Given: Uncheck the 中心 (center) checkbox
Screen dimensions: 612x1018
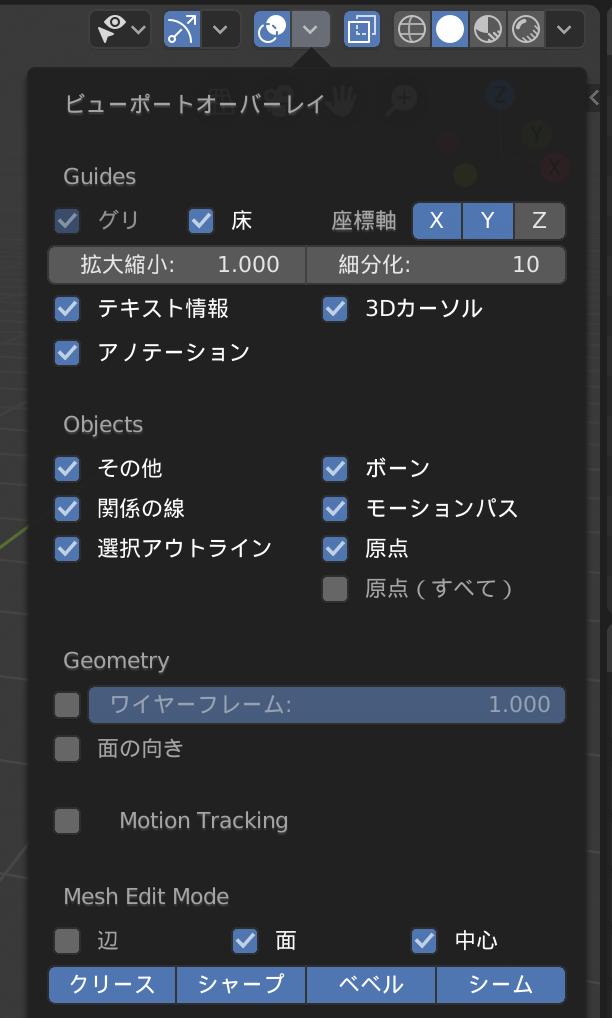Looking at the screenshot, I should pyautogui.click(x=424, y=941).
